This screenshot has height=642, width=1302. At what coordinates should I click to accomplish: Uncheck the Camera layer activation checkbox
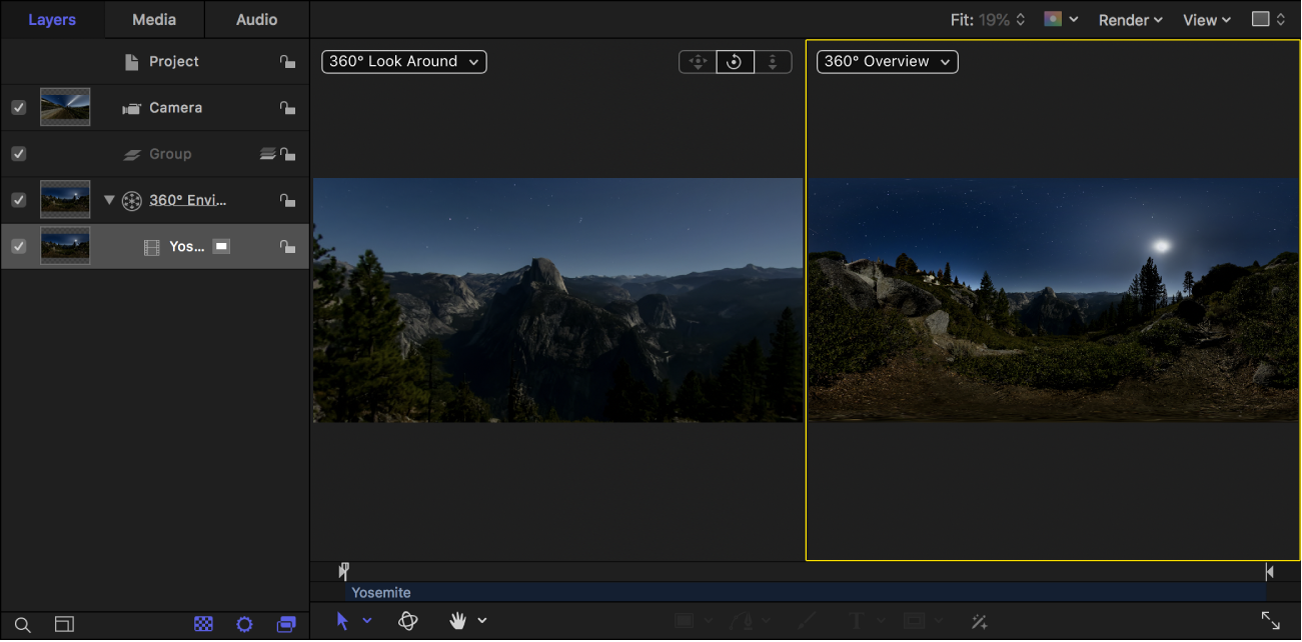pos(18,107)
